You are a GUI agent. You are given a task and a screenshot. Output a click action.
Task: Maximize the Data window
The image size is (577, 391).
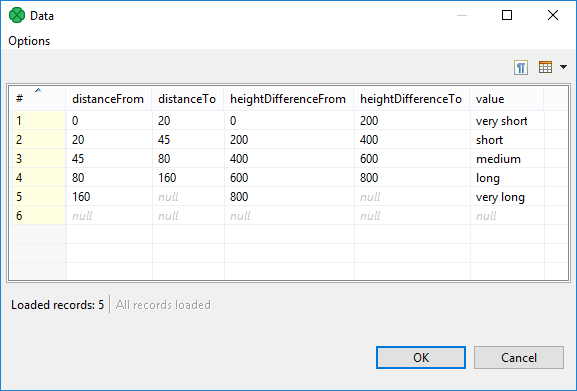pyautogui.click(x=507, y=15)
